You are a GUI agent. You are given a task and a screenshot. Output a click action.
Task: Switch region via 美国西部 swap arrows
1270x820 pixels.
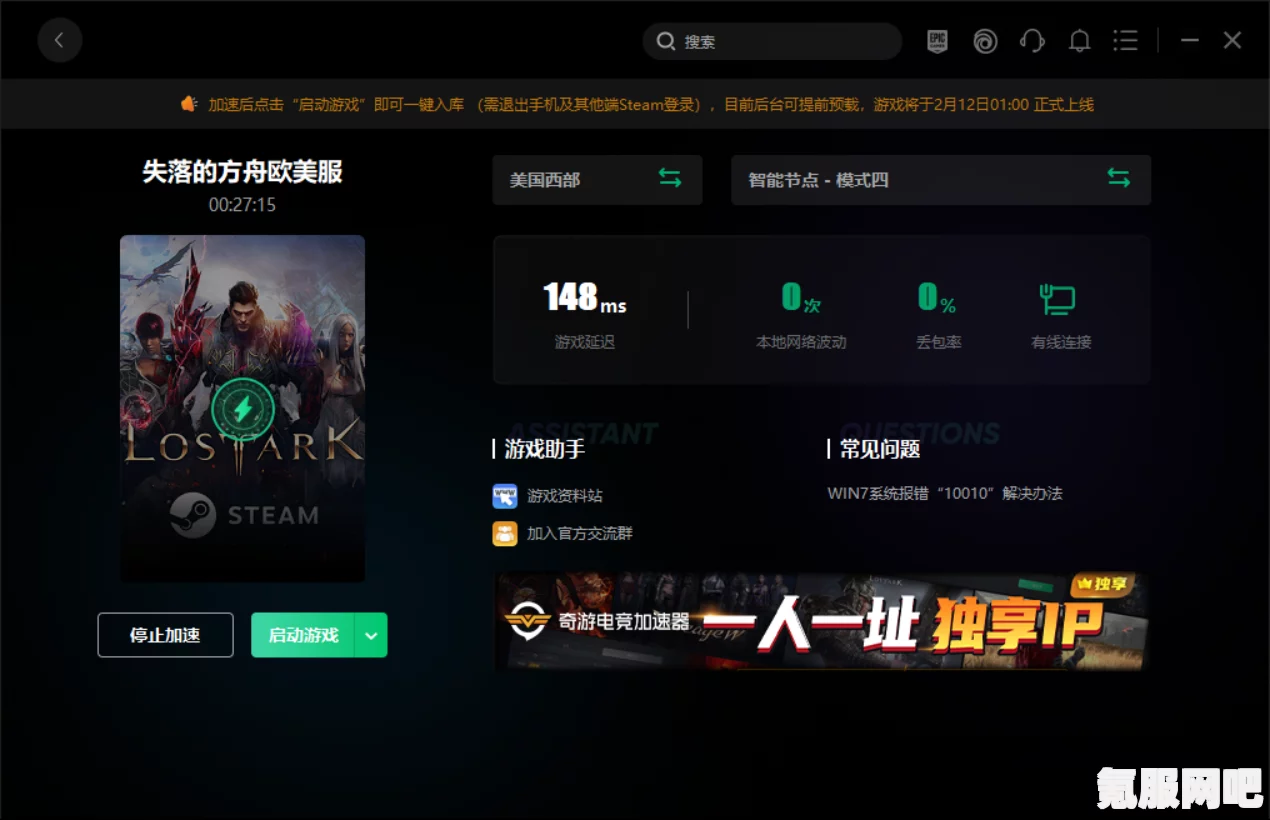(670, 179)
